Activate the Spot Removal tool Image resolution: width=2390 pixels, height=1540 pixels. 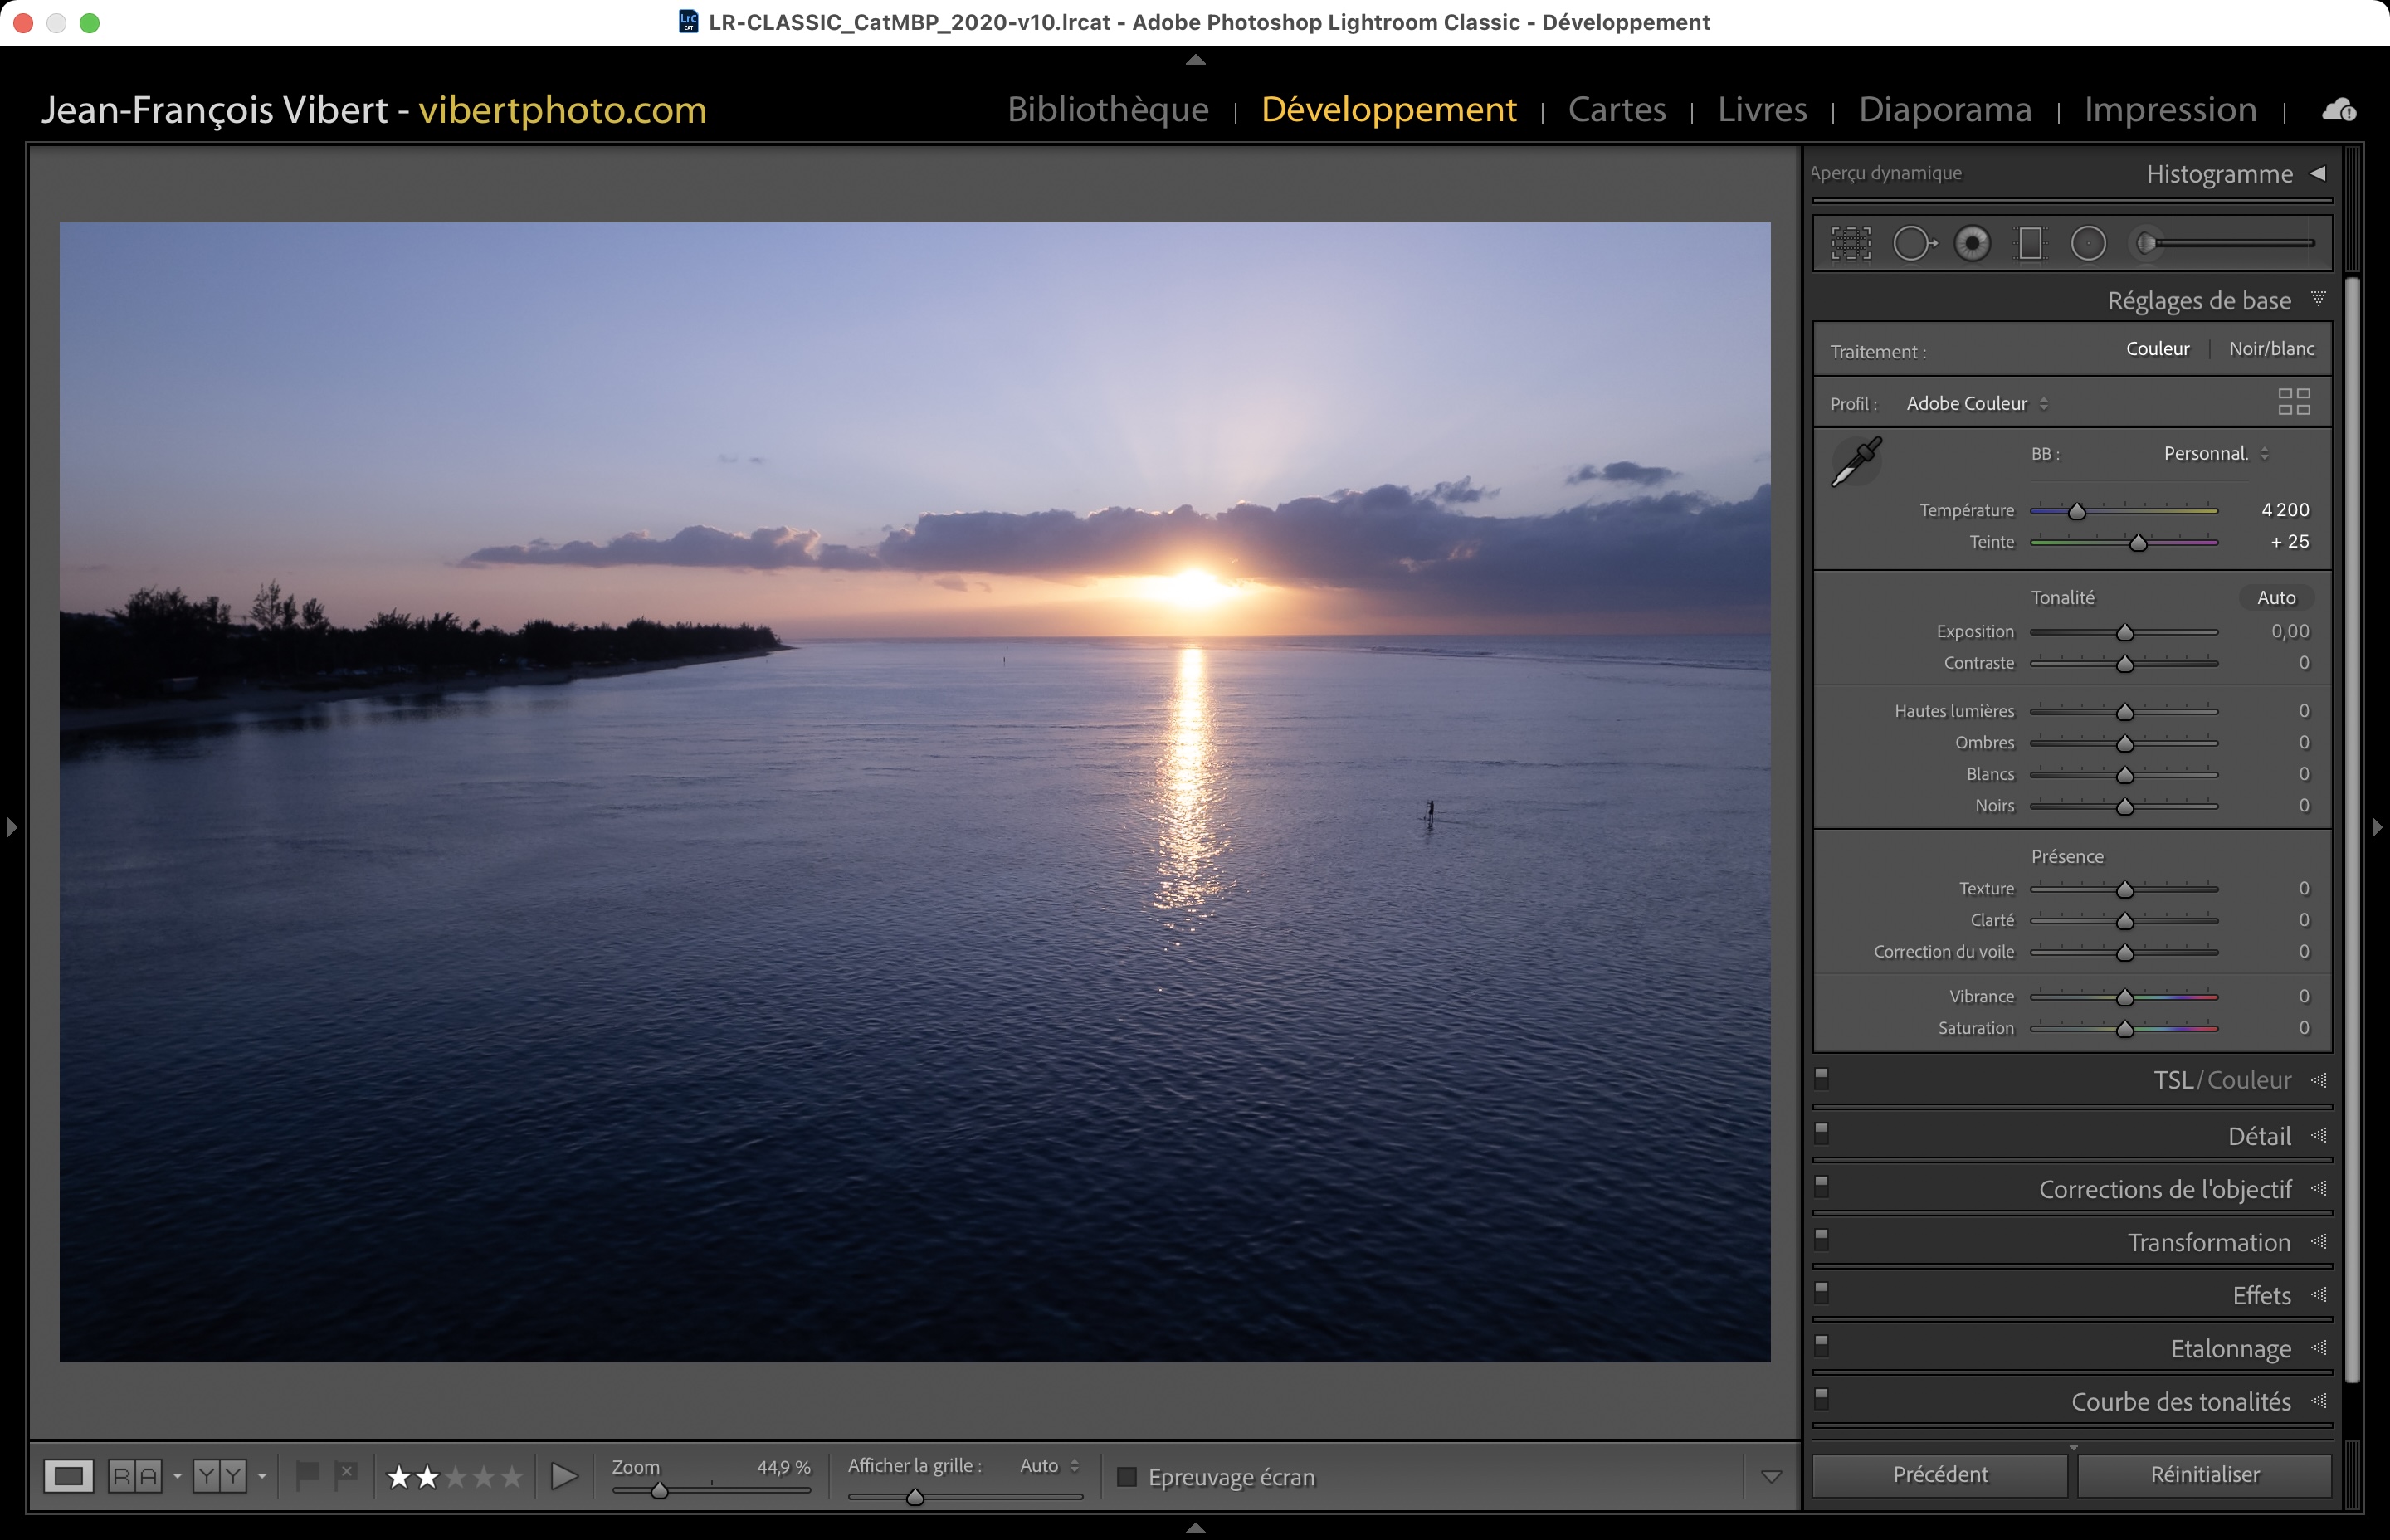[1913, 243]
